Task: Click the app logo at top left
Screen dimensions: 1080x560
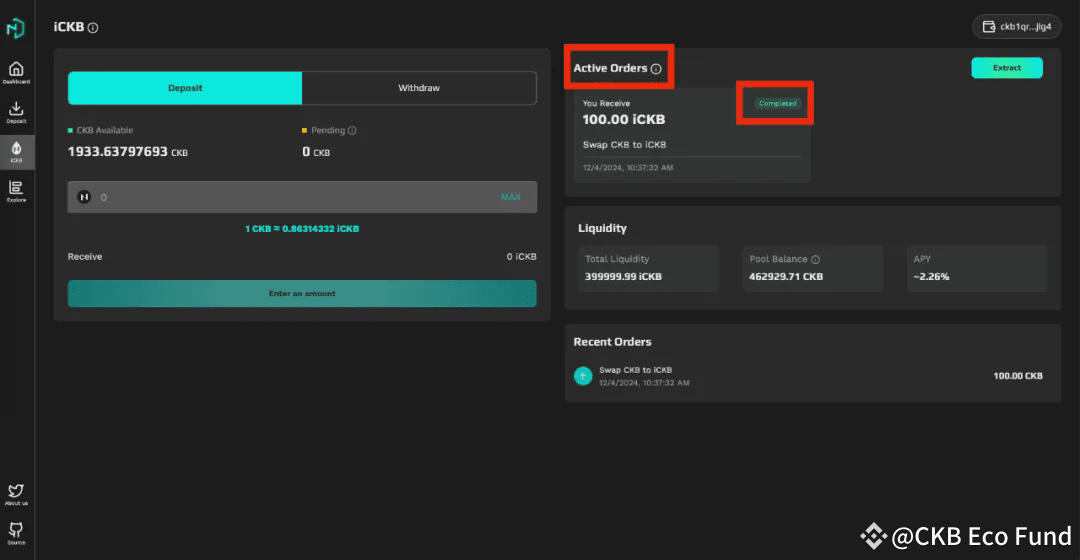Action: point(16,28)
